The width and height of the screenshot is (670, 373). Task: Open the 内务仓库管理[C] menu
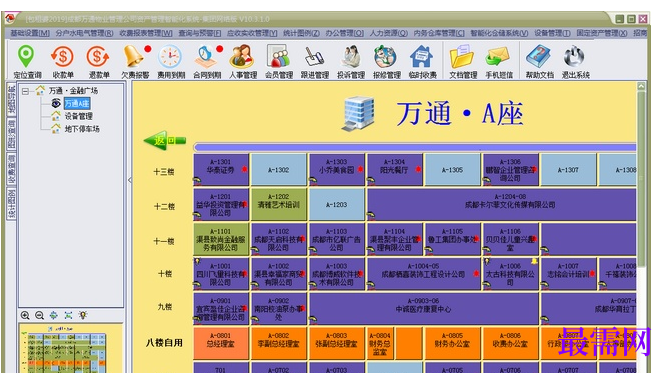[x=439, y=33]
